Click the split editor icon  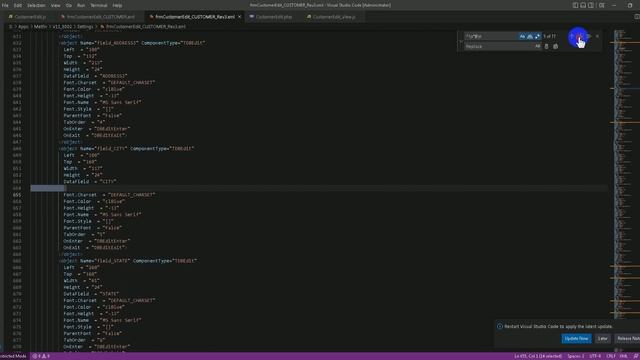tap(637, 17)
